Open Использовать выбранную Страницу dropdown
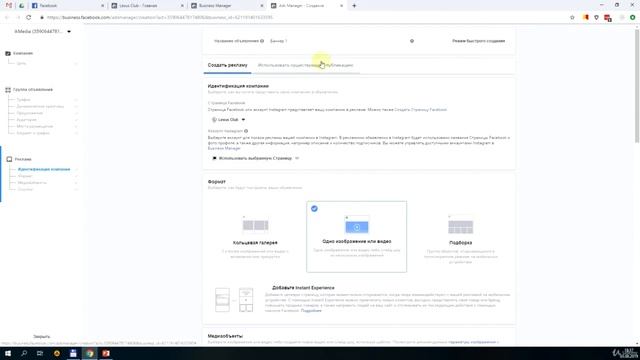 256,158
